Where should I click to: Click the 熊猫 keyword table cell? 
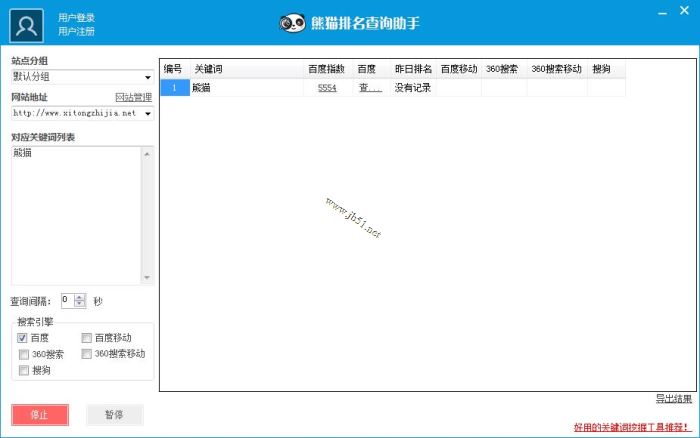[247, 88]
